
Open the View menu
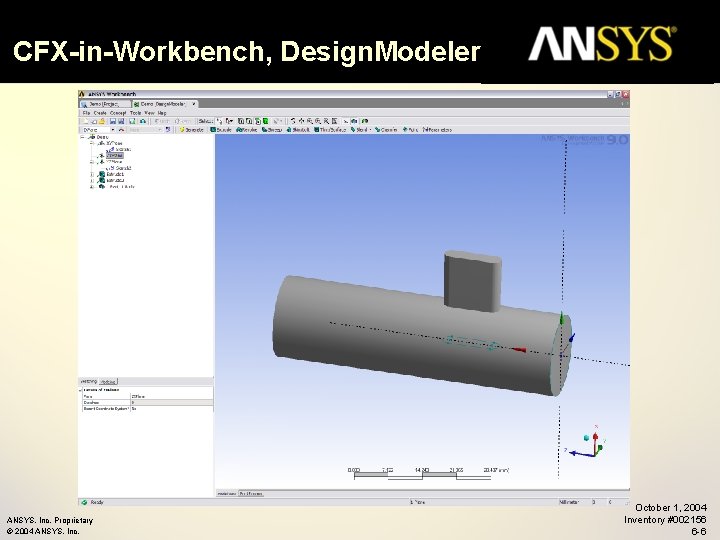pyautogui.click(x=149, y=113)
